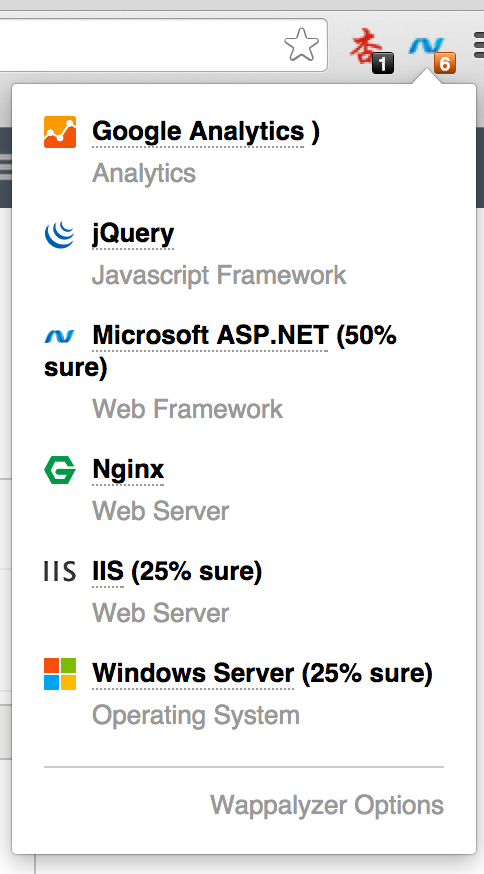
Task: Click the Web Framework category label
Action: point(187,409)
